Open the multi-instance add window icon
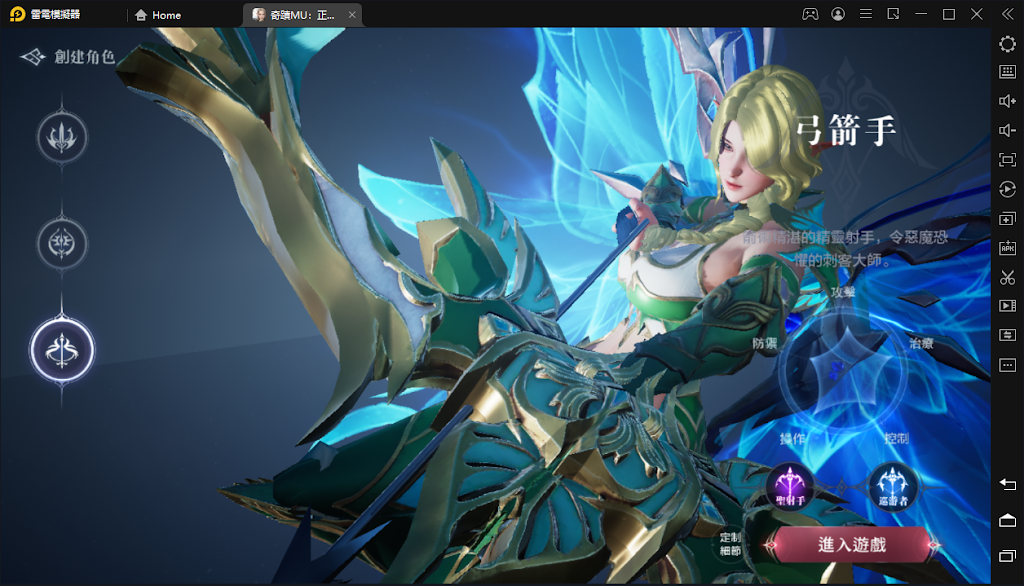Screen dimensions: 1024x586 pyautogui.click(x=1008, y=219)
